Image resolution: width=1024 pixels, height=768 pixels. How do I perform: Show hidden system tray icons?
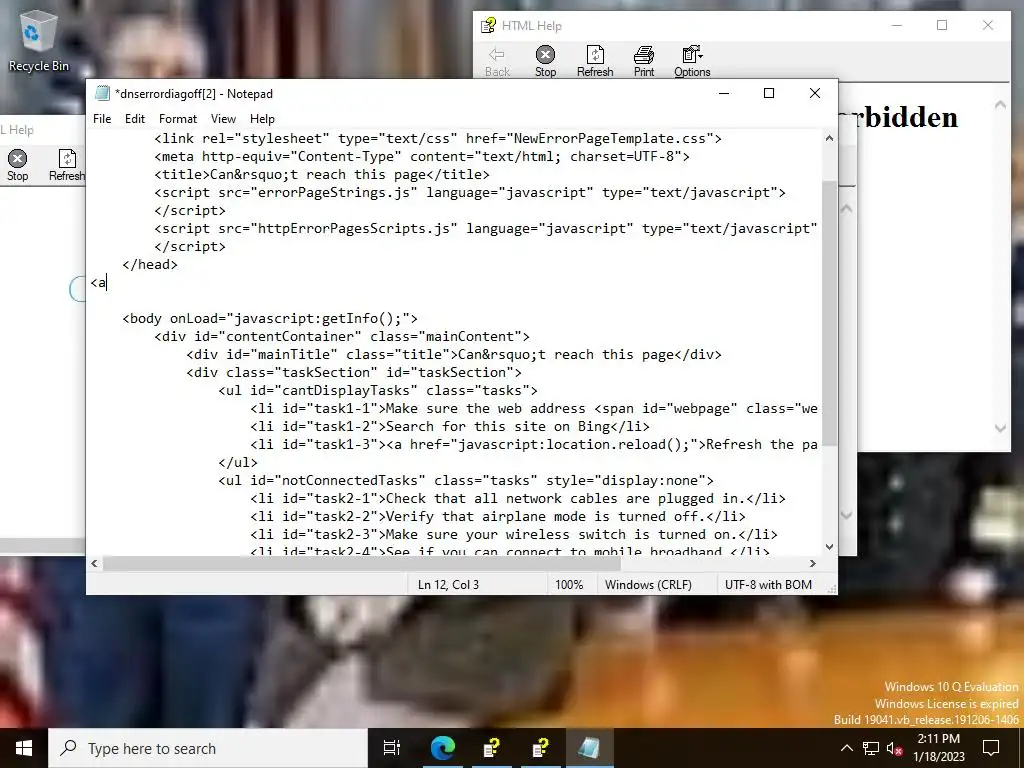pyautogui.click(x=846, y=748)
